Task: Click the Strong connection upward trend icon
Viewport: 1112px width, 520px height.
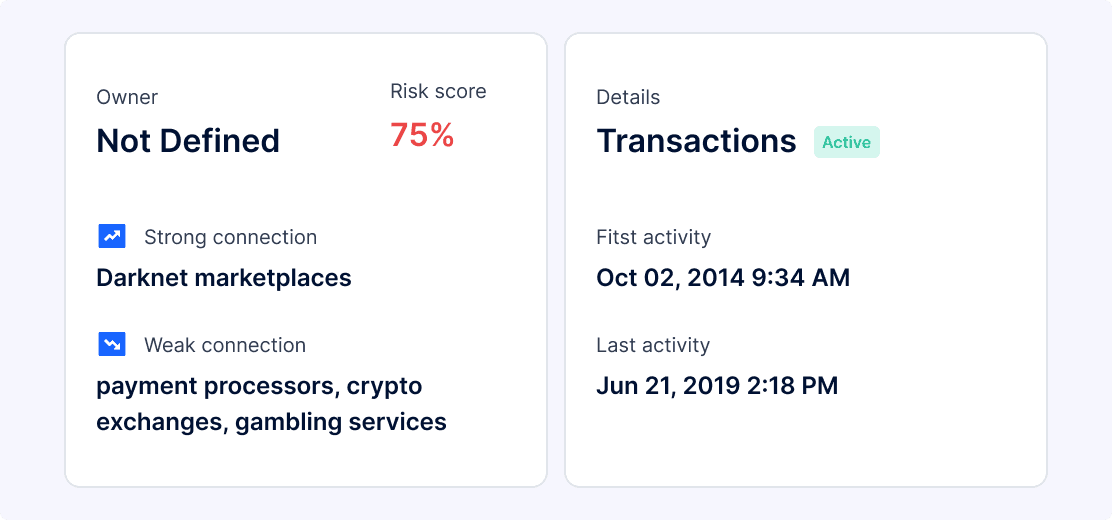Action: (x=112, y=237)
